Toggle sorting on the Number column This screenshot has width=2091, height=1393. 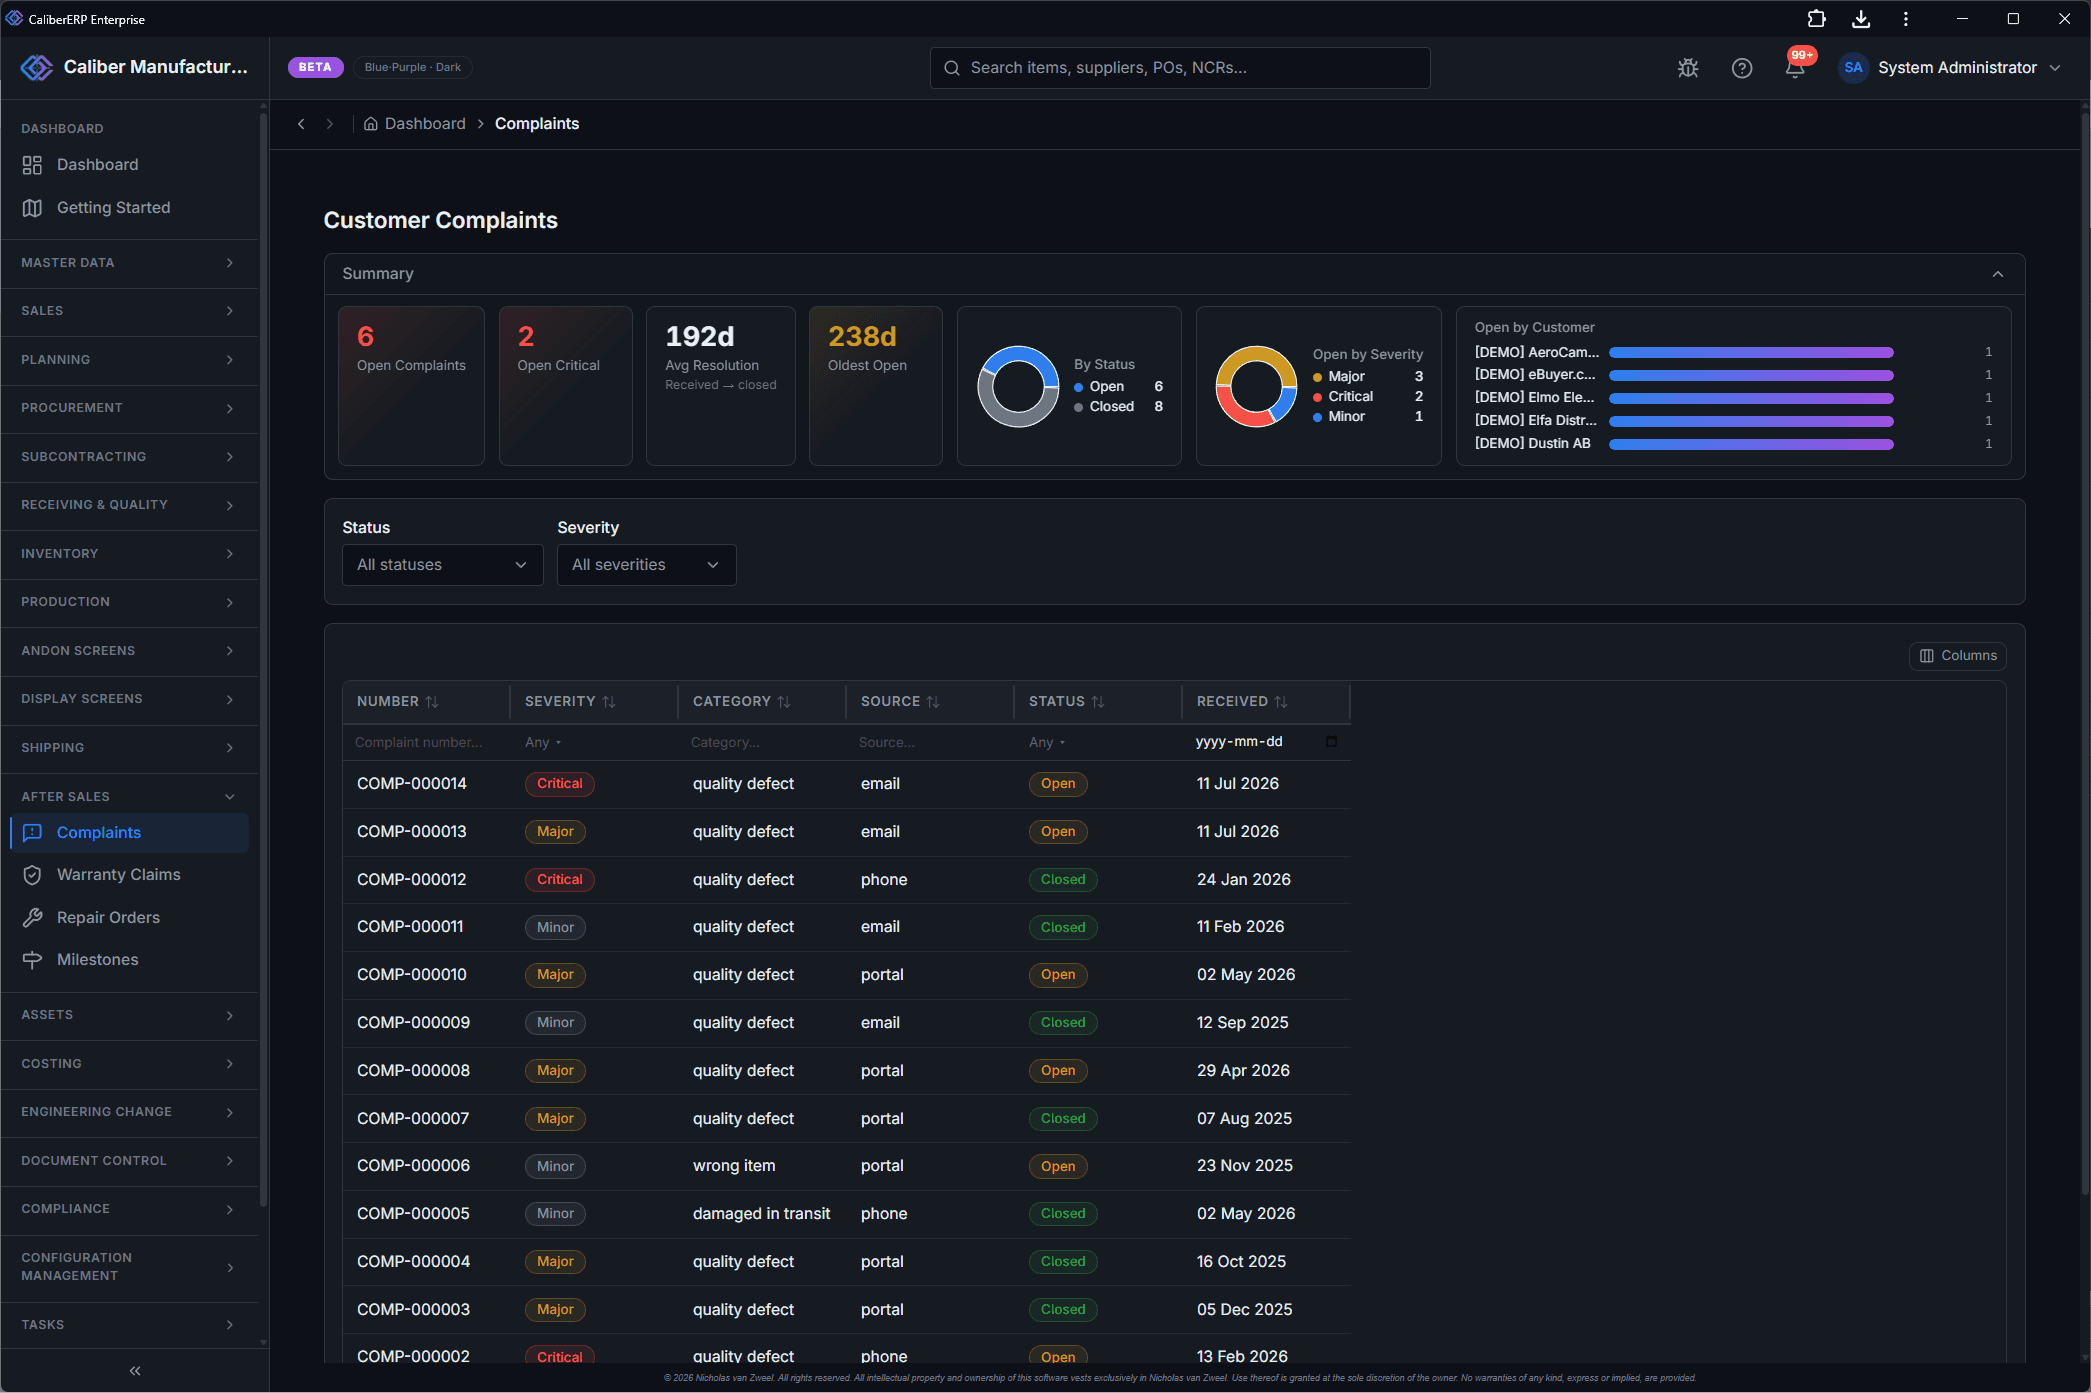[x=398, y=702]
